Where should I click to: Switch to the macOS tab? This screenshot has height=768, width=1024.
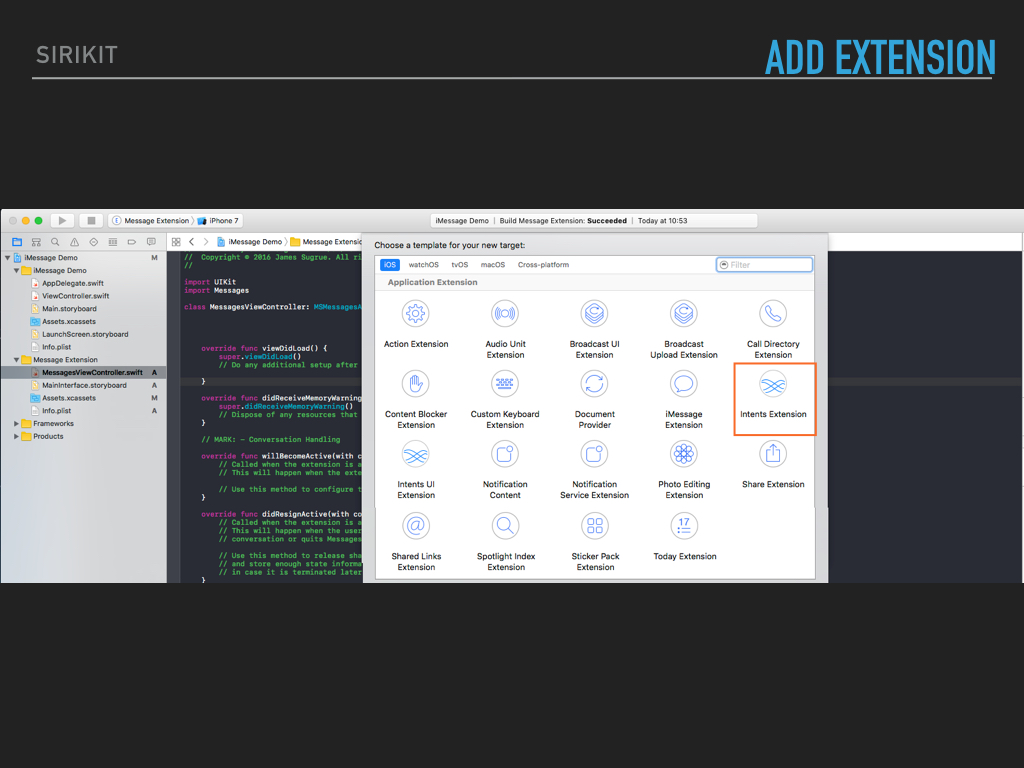(x=492, y=265)
